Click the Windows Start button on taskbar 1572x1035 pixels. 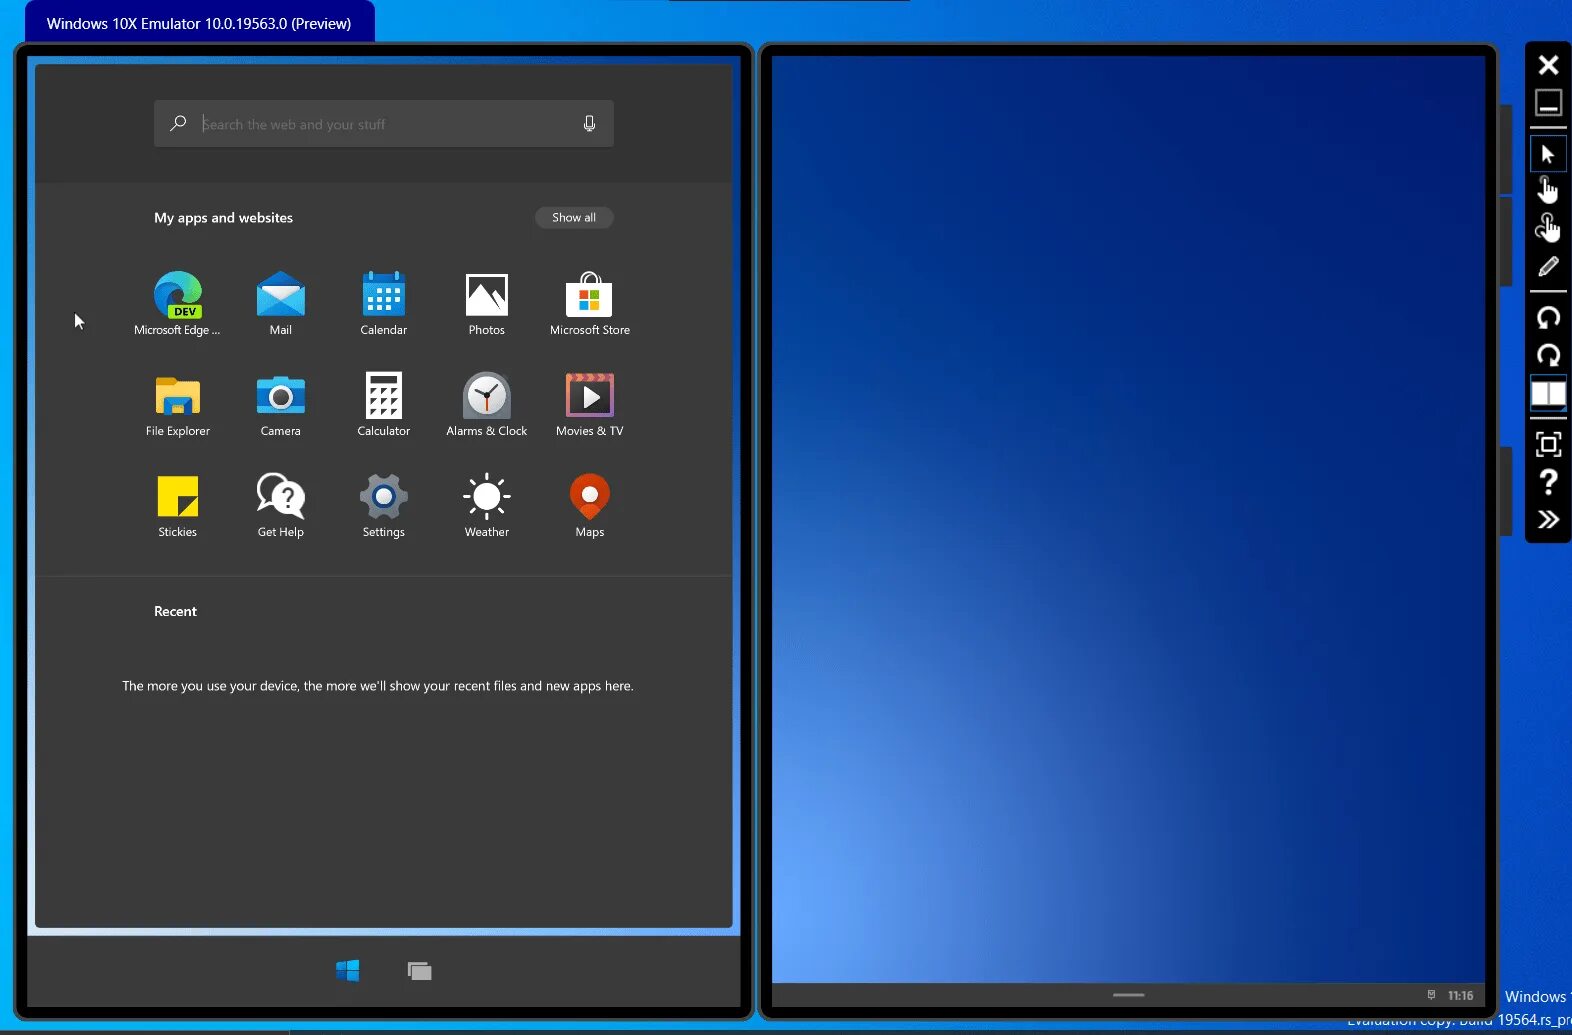click(348, 971)
